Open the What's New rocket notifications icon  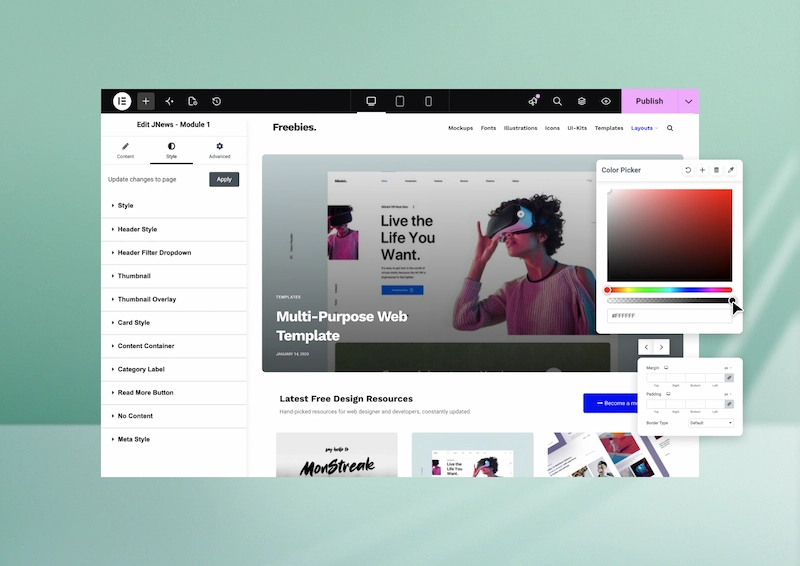coord(533,101)
